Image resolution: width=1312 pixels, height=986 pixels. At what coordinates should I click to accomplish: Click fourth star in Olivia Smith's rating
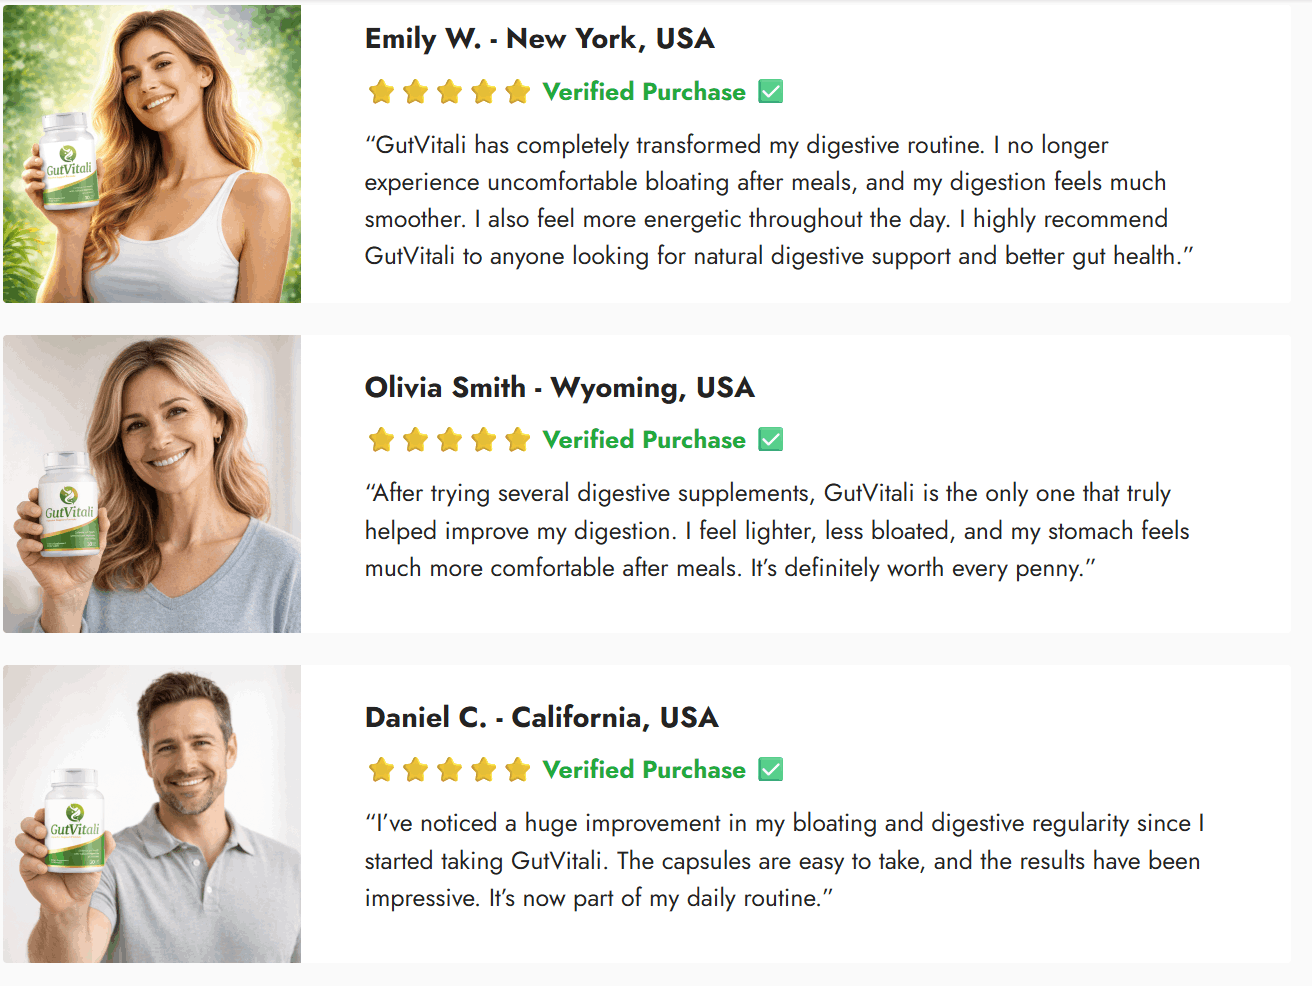[x=483, y=440]
